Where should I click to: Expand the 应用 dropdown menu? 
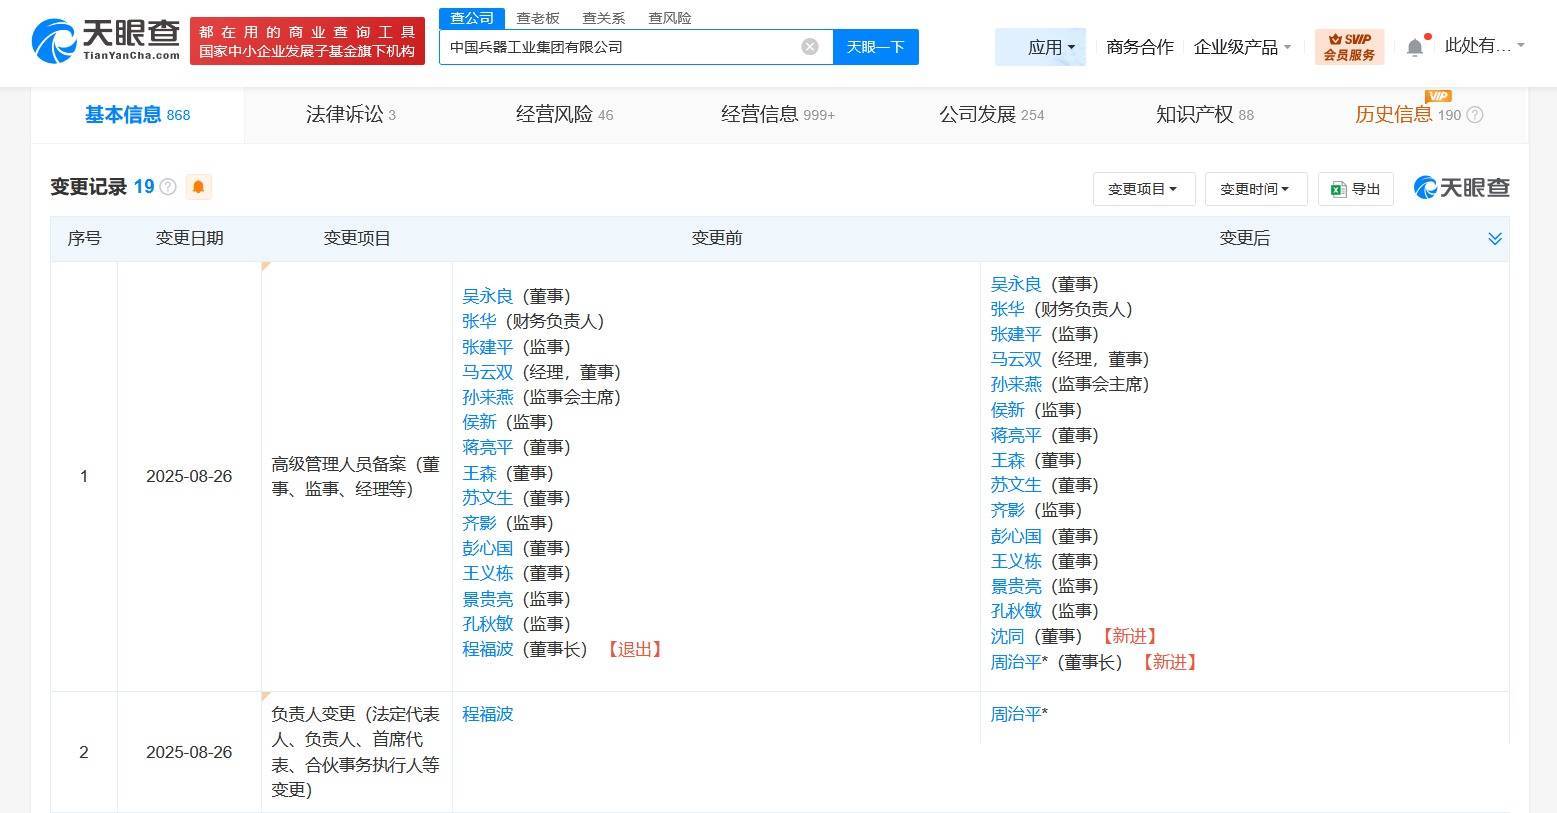(1041, 47)
